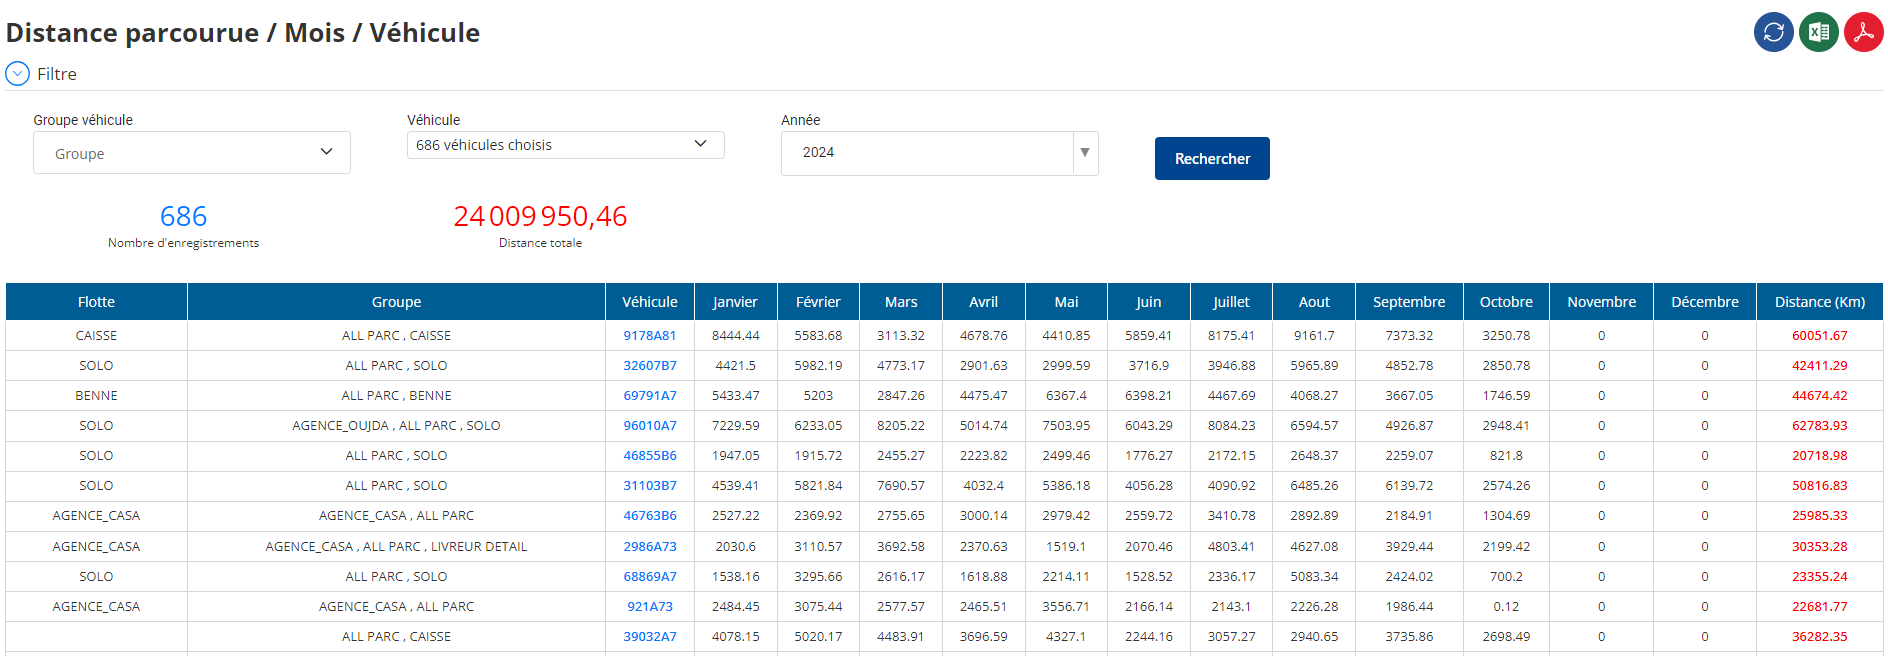Click the CAISSE flotte cell
1888x656 pixels.
coord(96,336)
